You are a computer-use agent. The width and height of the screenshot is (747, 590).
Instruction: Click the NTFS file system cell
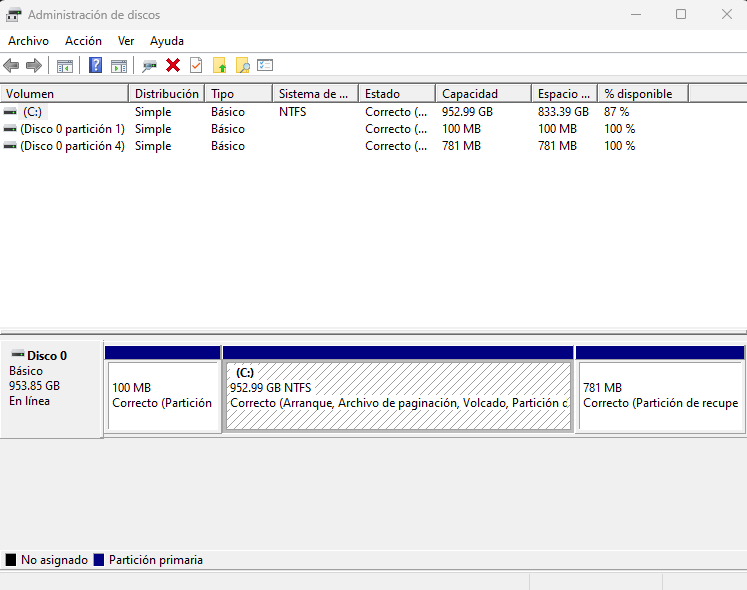(x=293, y=112)
